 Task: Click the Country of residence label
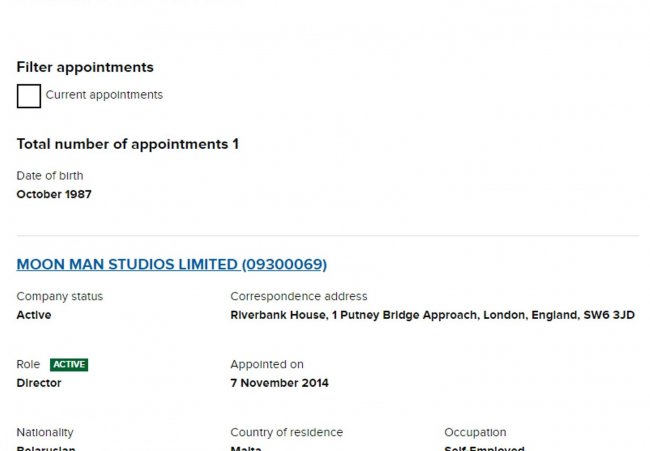point(286,433)
